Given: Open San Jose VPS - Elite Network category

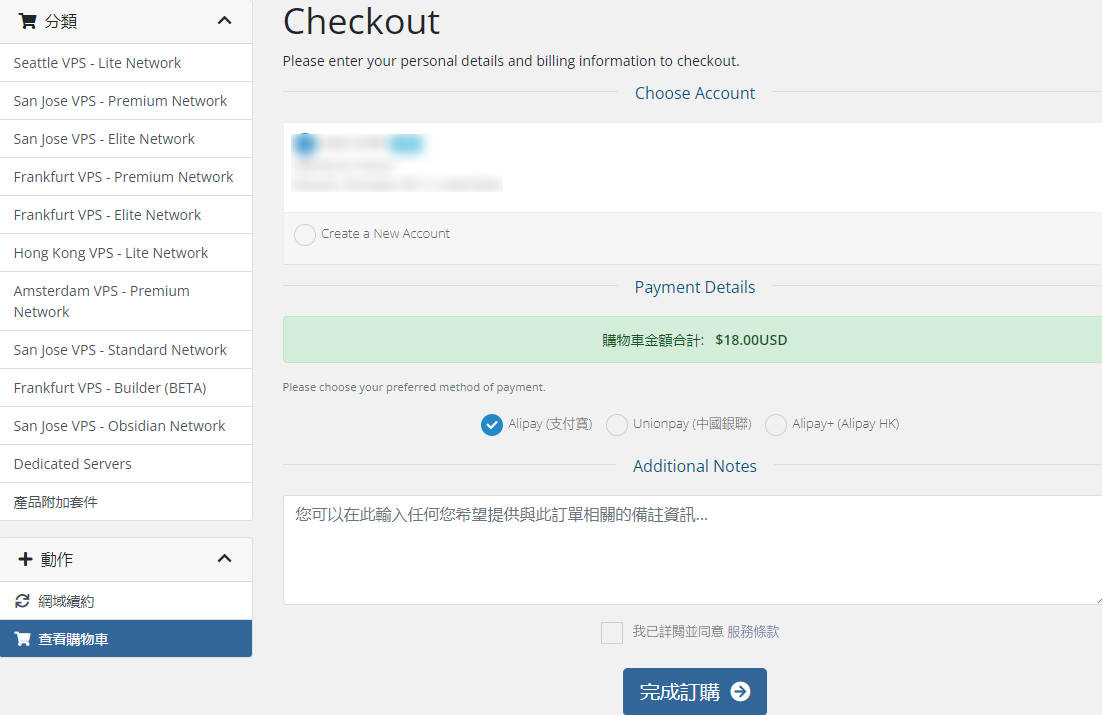Looking at the screenshot, I should (126, 139).
